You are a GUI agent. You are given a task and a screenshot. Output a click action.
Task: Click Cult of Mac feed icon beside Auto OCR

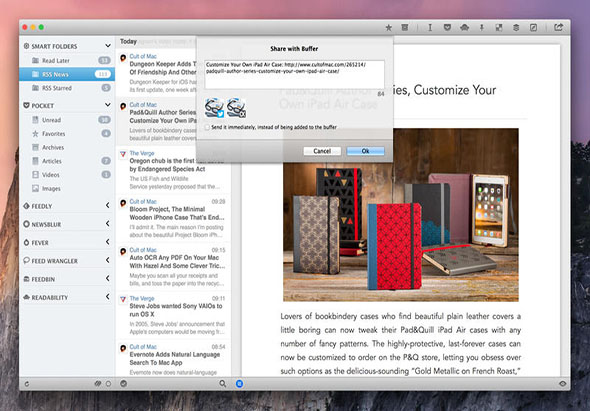pyautogui.click(x=123, y=251)
